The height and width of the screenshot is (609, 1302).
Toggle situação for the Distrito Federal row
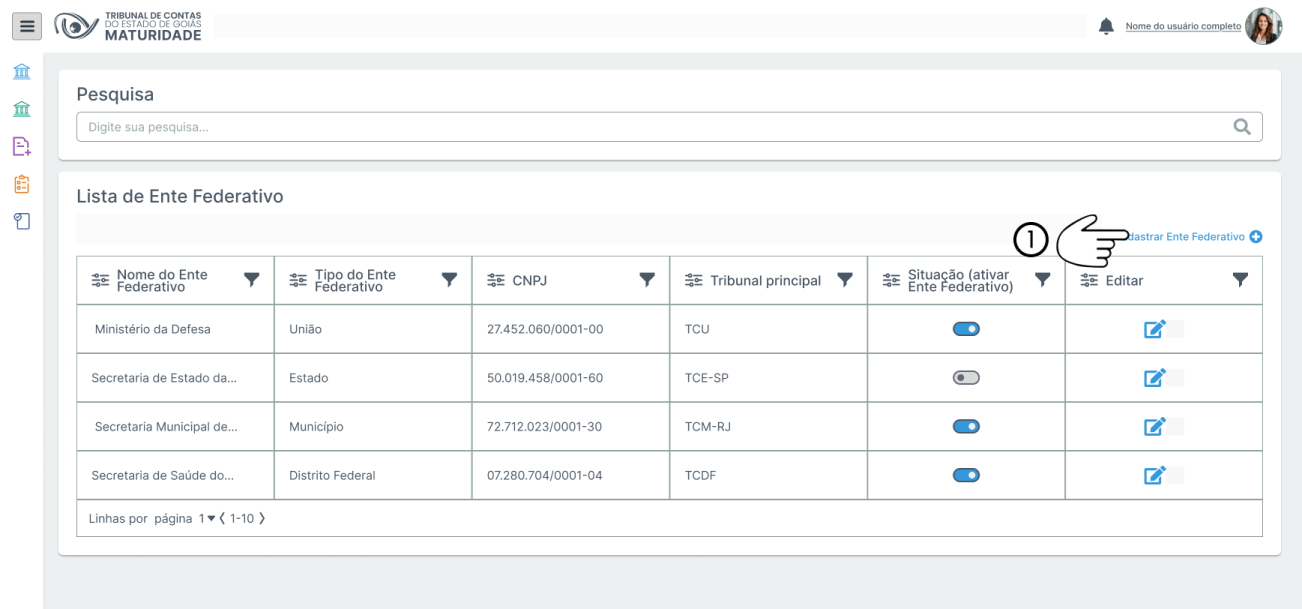[x=966, y=475]
